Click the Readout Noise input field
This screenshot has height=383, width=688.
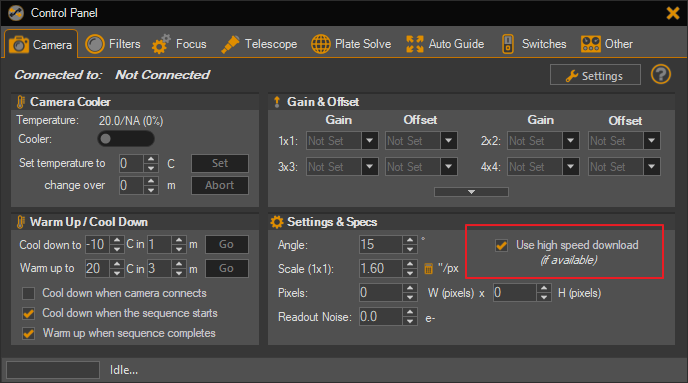[380, 317]
